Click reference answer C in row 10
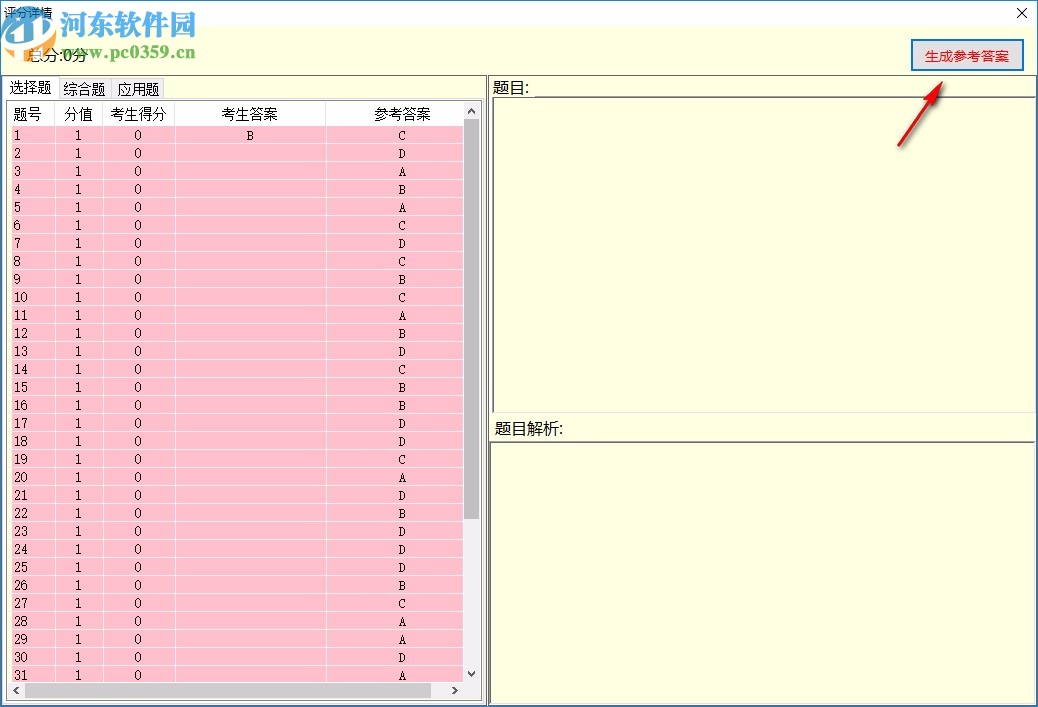The image size is (1038, 707). click(x=402, y=297)
